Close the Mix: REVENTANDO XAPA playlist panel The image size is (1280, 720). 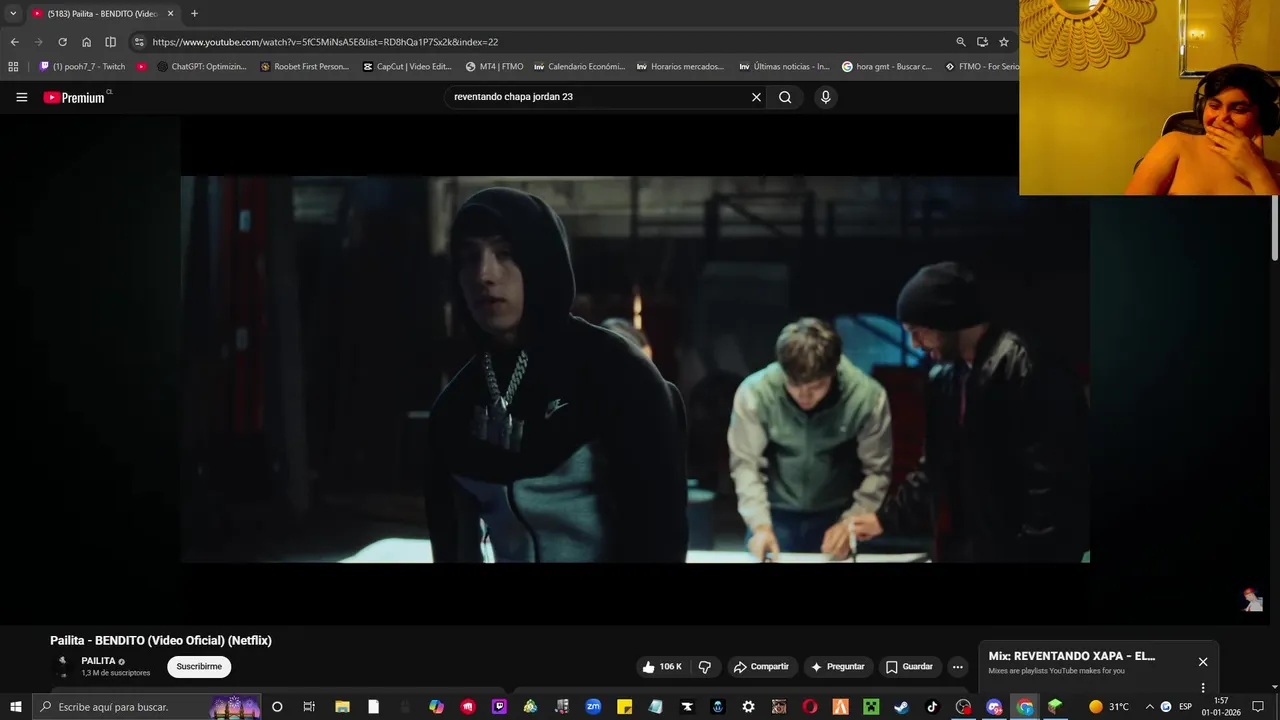[1203, 662]
